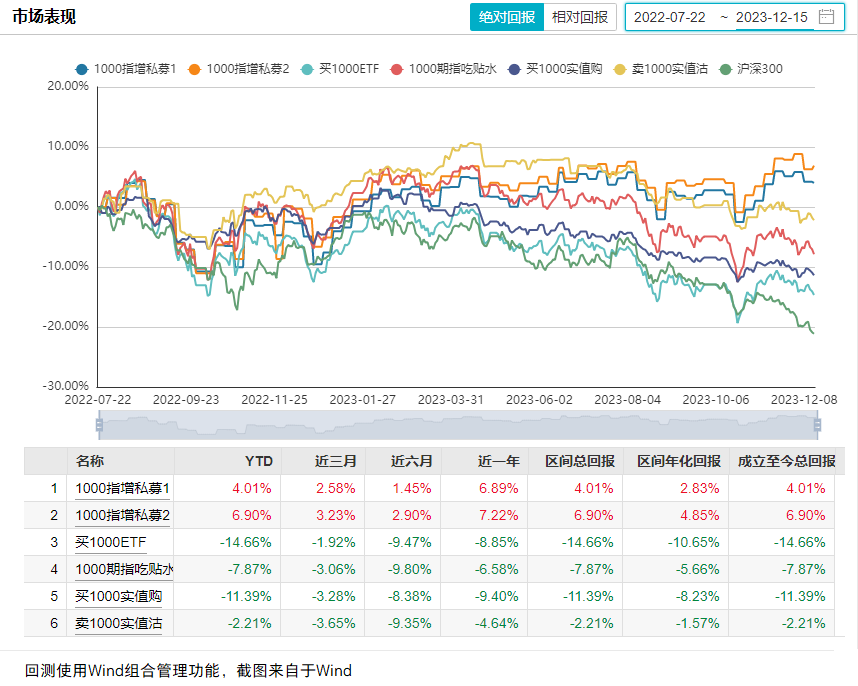Click the teal legend dot for 买1000ETF

coord(307,69)
